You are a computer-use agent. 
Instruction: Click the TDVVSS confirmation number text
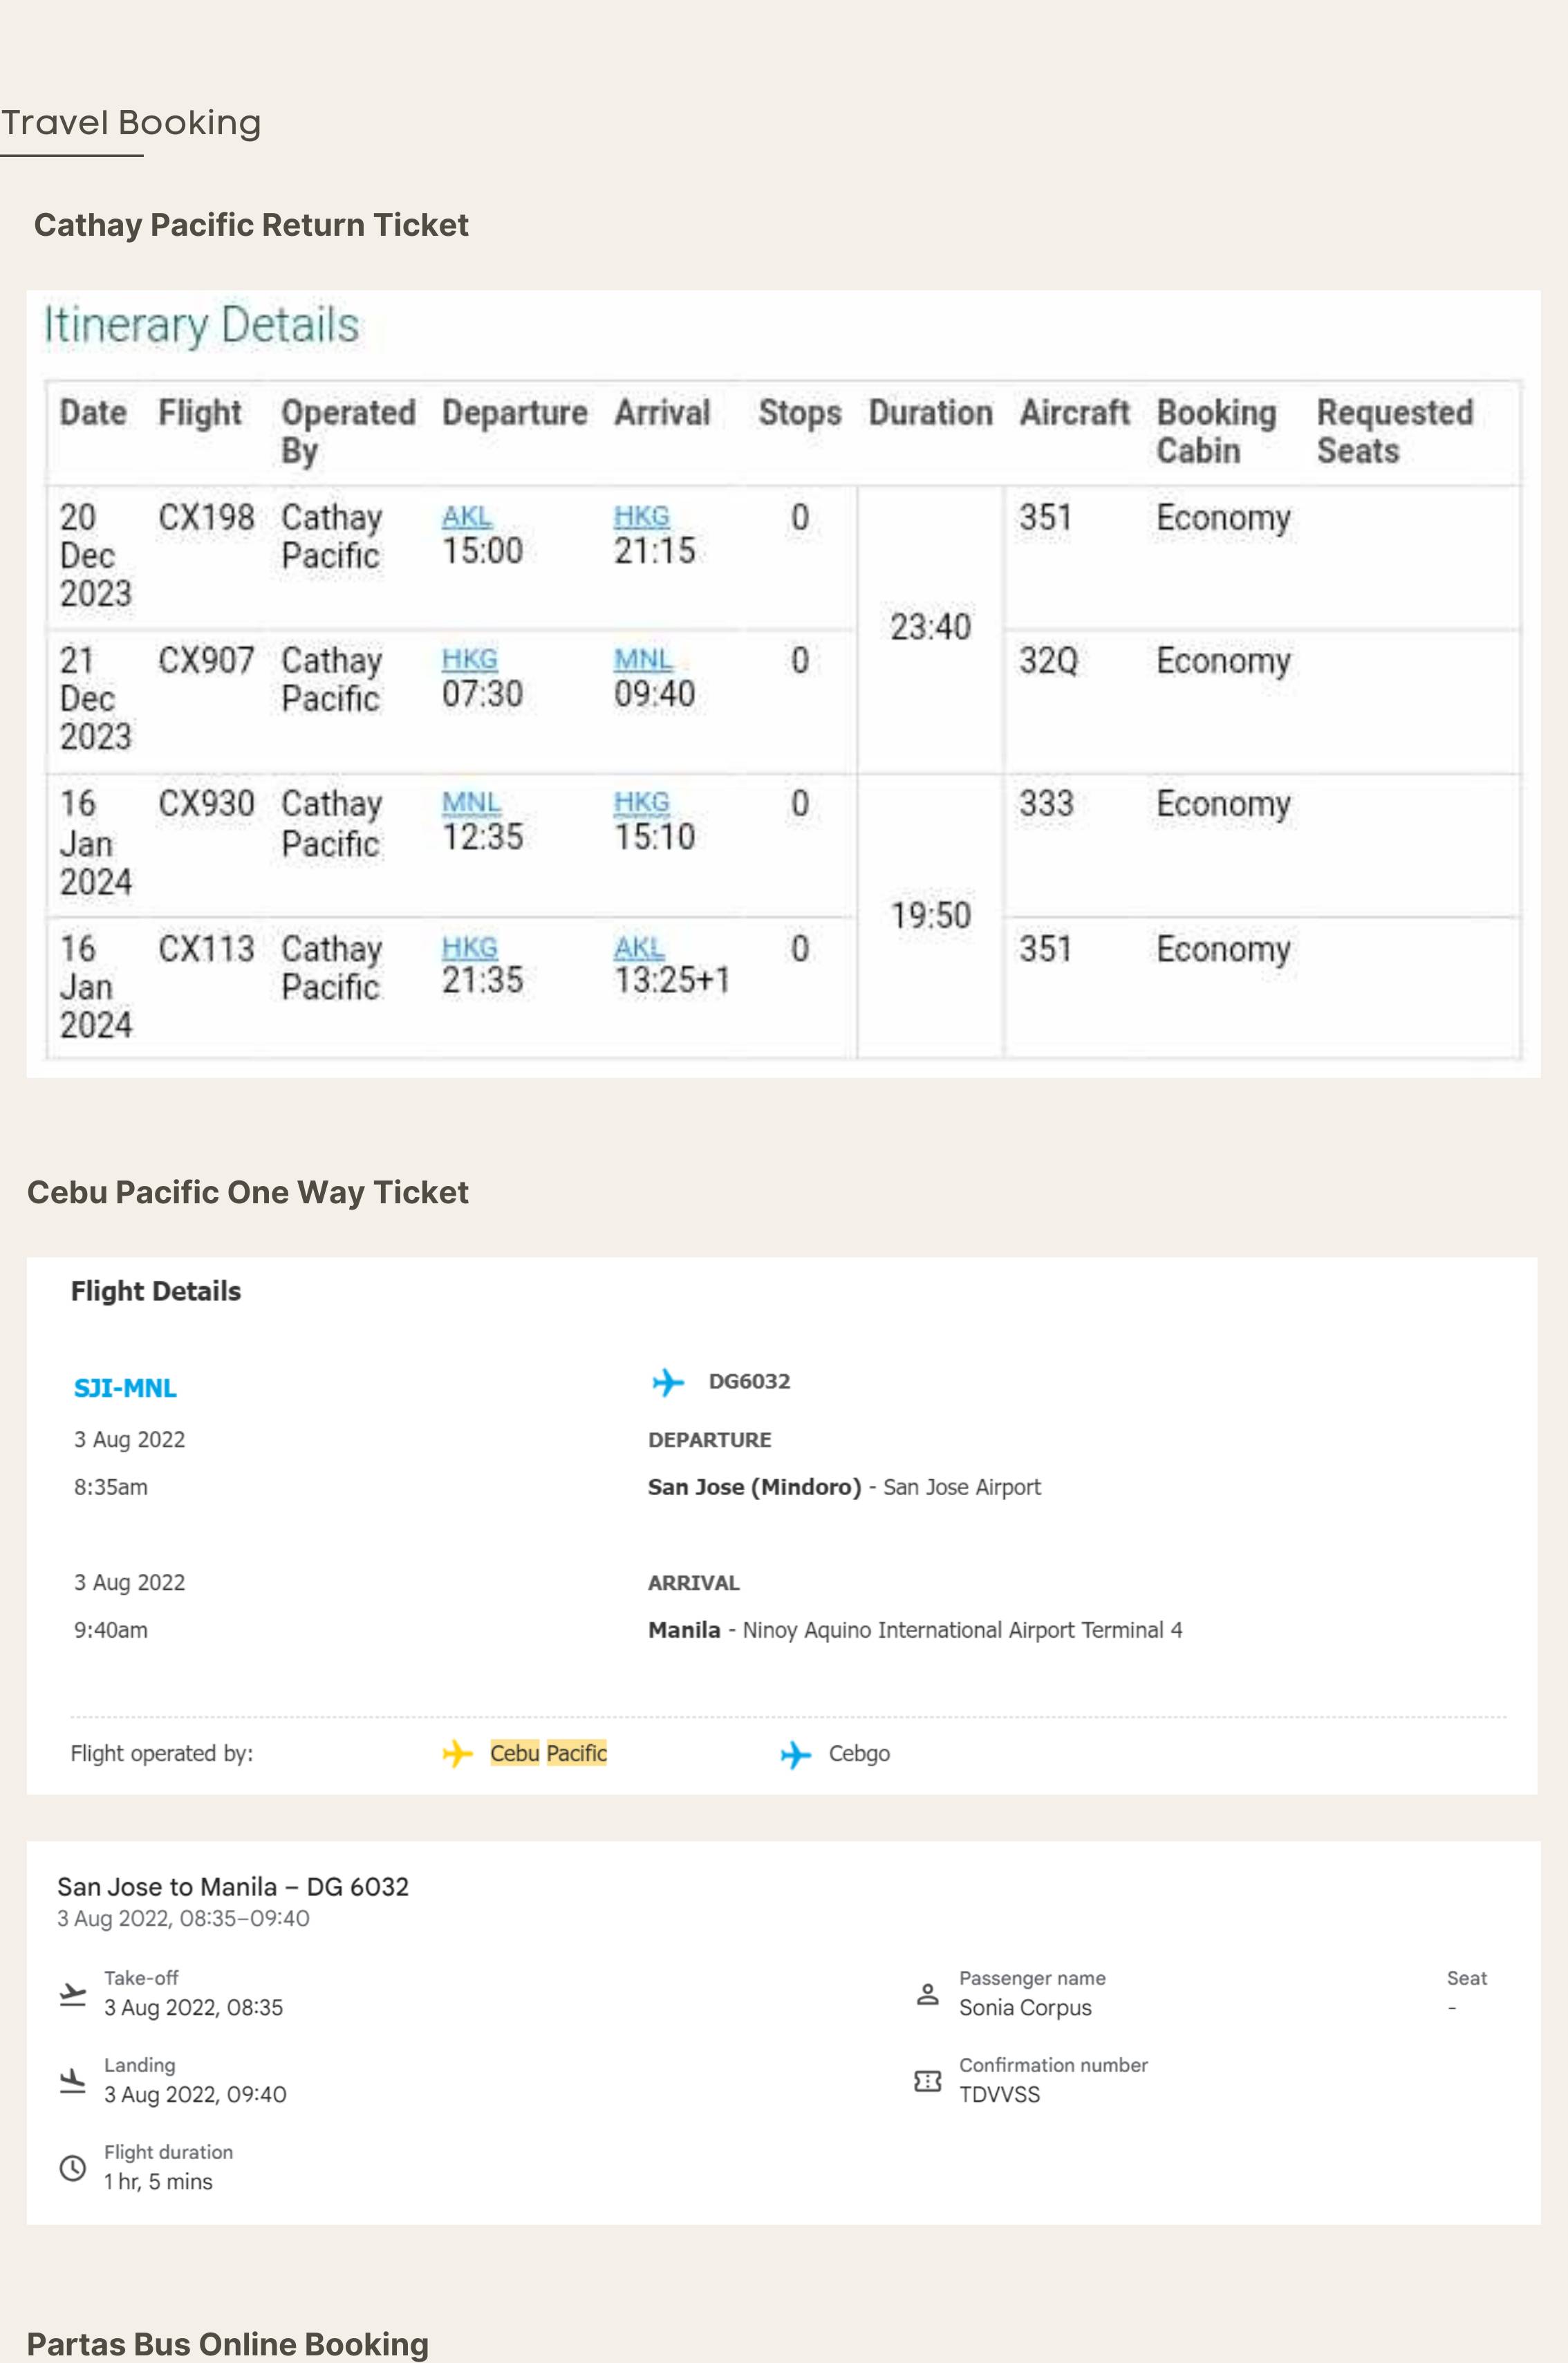click(x=999, y=2095)
